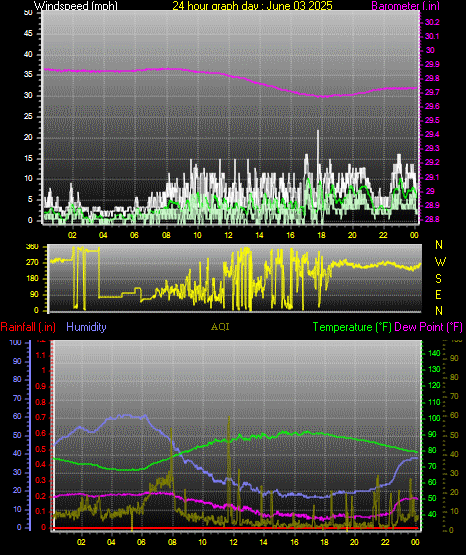Viewport: 466px width, 555px height.
Task: Select the "24 hour graph day : June 03 2025" heading
Action: point(252,6)
